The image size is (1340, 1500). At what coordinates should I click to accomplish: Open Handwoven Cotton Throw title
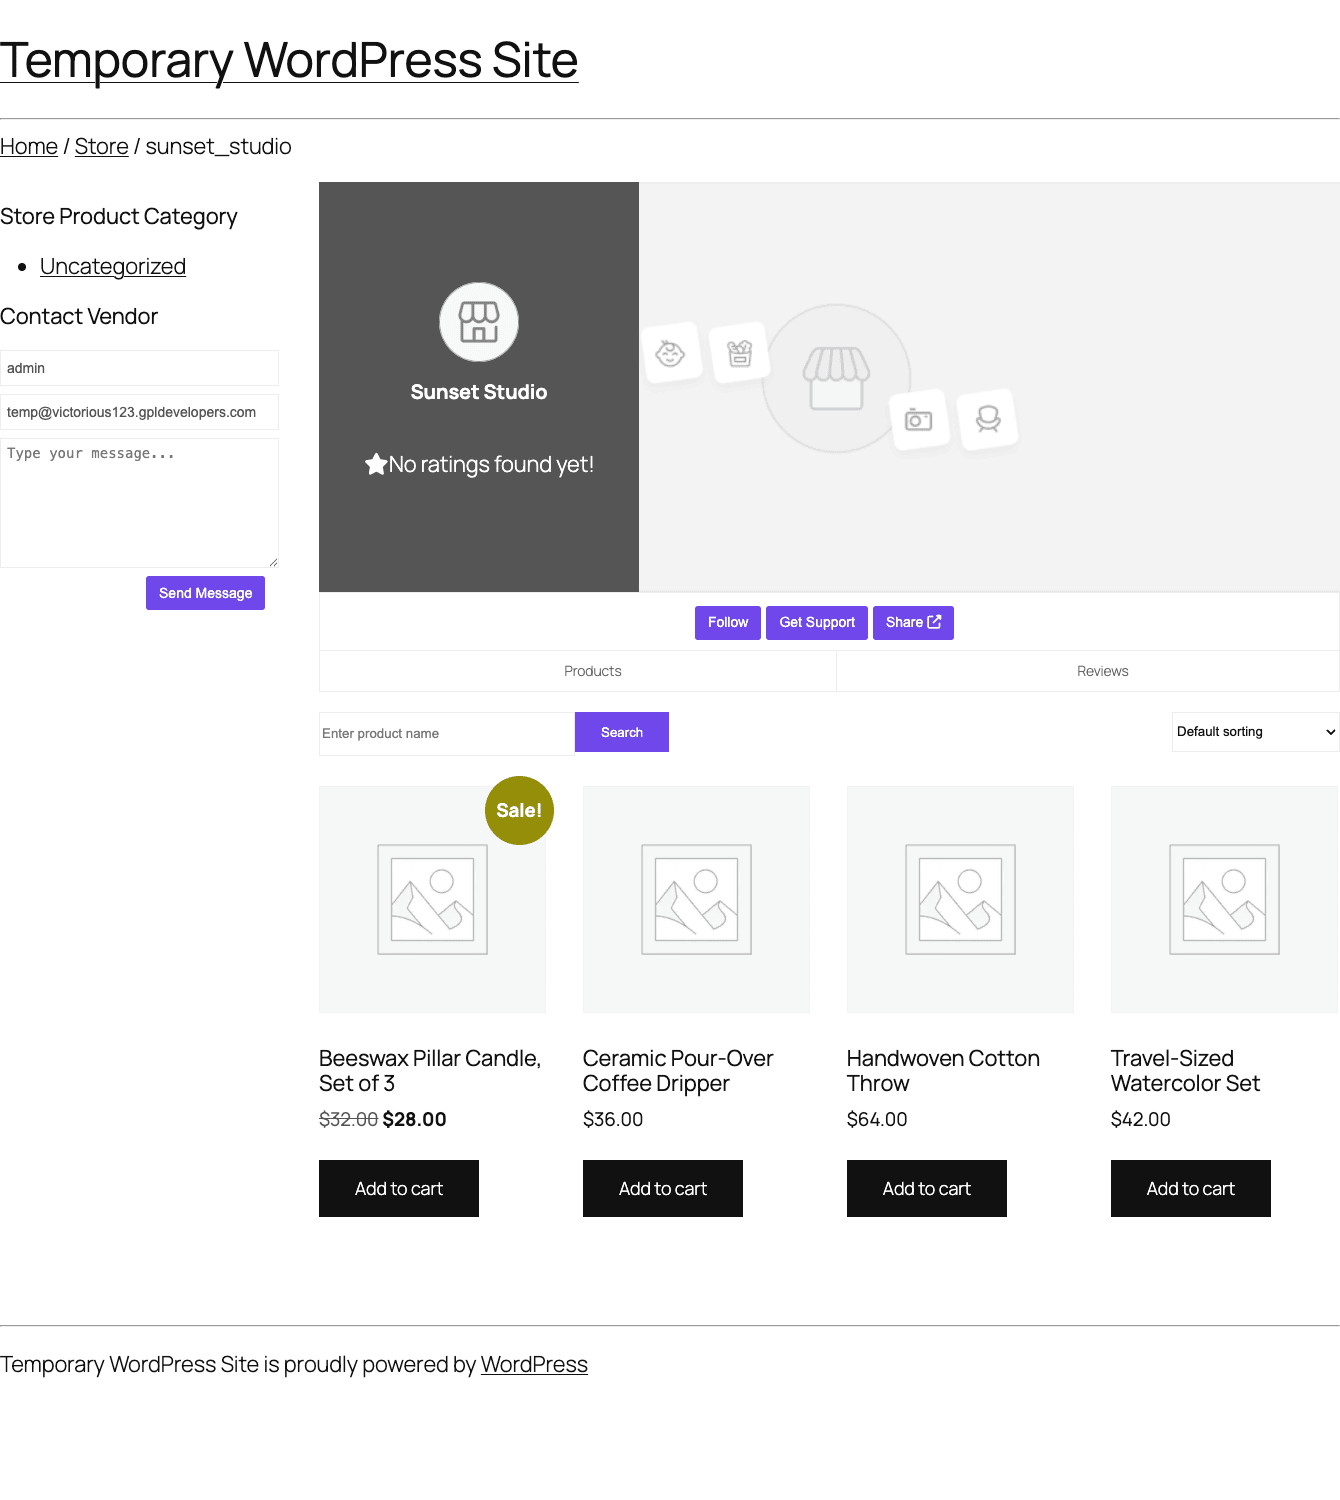[x=943, y=1070]
